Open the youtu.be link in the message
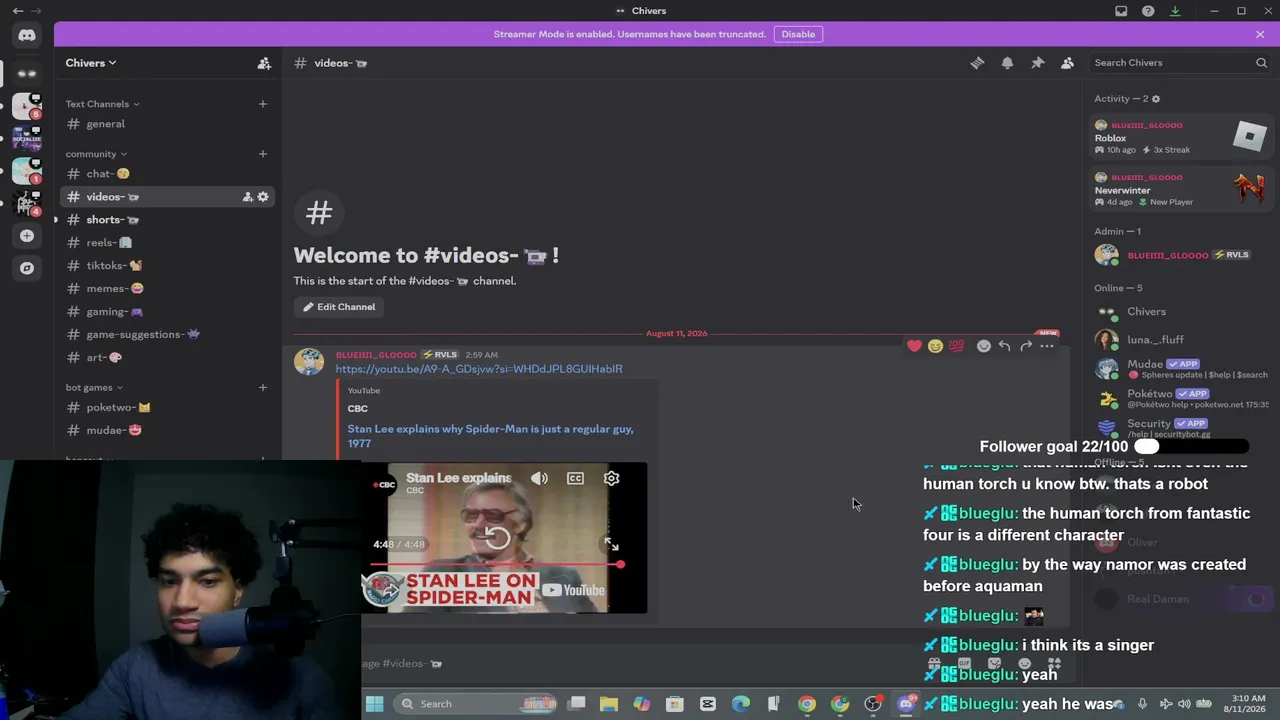Image resolution: width=1280 pixels, height=720 pixels. point(479,369)
